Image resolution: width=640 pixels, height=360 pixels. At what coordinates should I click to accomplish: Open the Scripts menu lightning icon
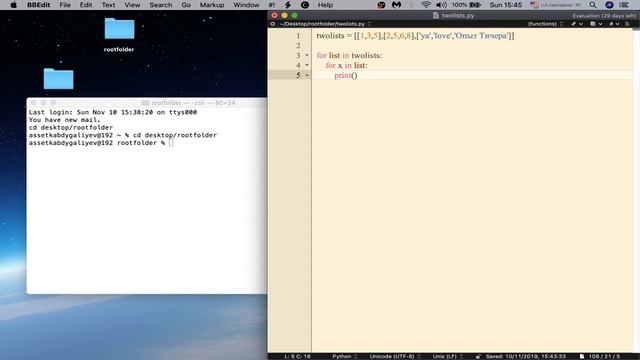pos(288,5)
